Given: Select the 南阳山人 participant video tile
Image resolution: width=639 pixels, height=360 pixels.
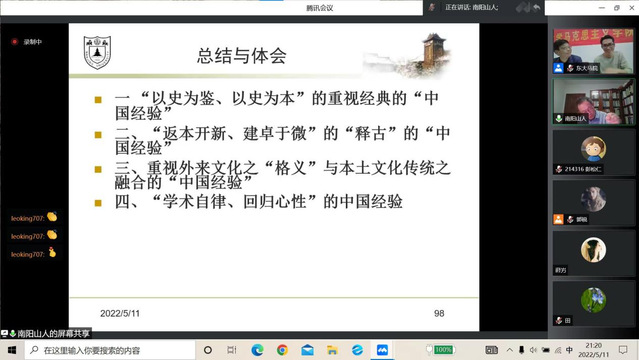Looking at the screenshot, I should (x=593, y=102).
